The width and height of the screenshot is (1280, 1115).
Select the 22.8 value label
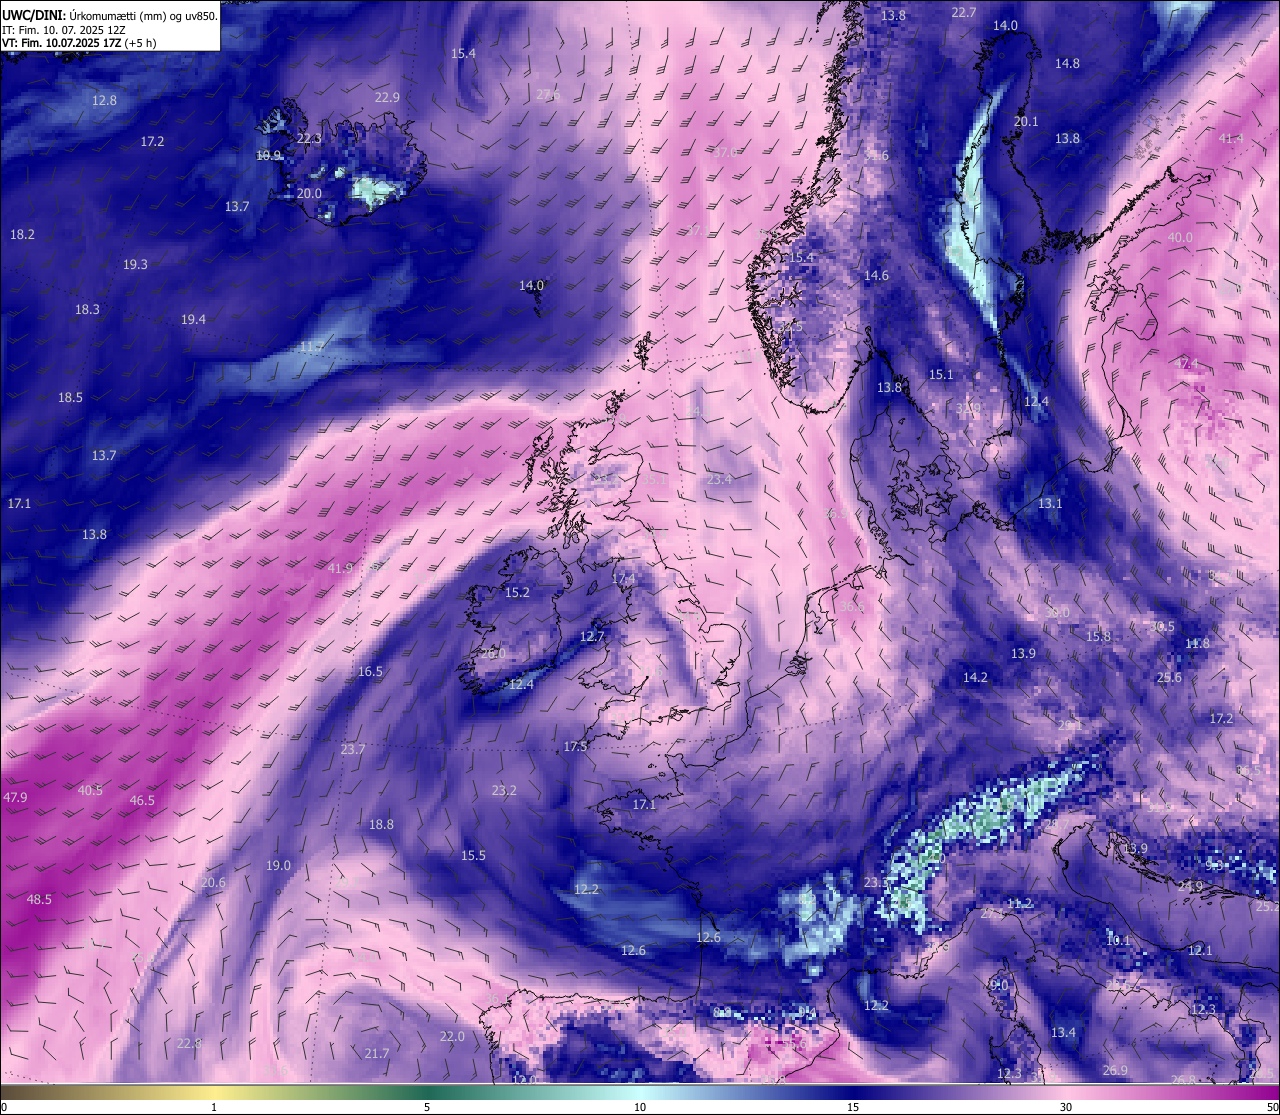[188, 1044]
